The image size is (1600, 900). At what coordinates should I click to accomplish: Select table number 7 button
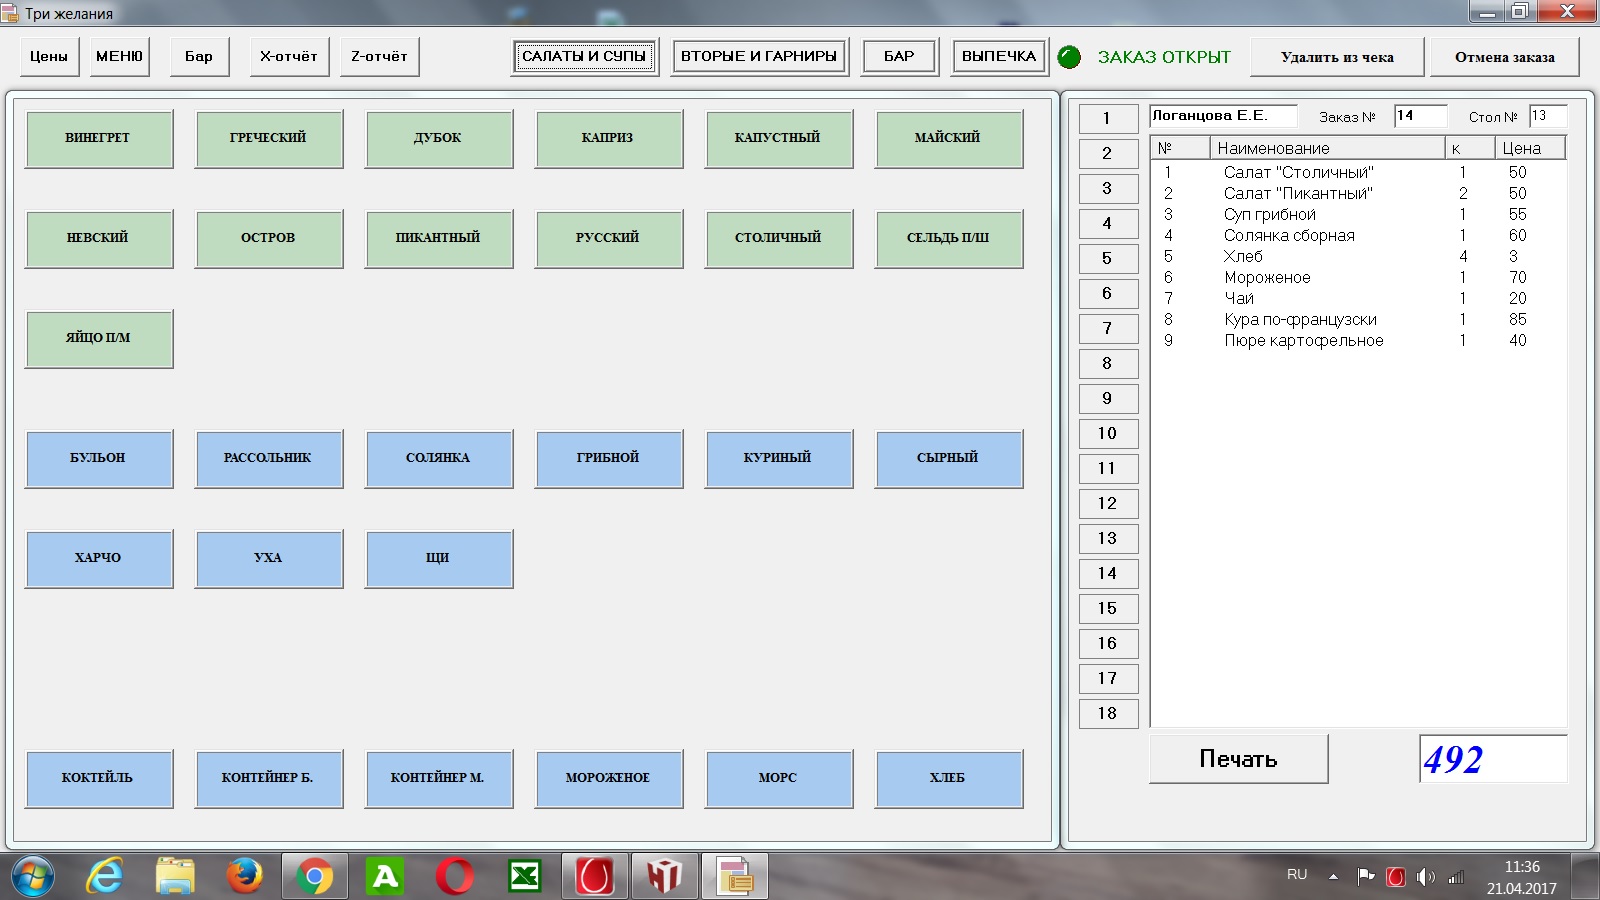(1107, 328)
